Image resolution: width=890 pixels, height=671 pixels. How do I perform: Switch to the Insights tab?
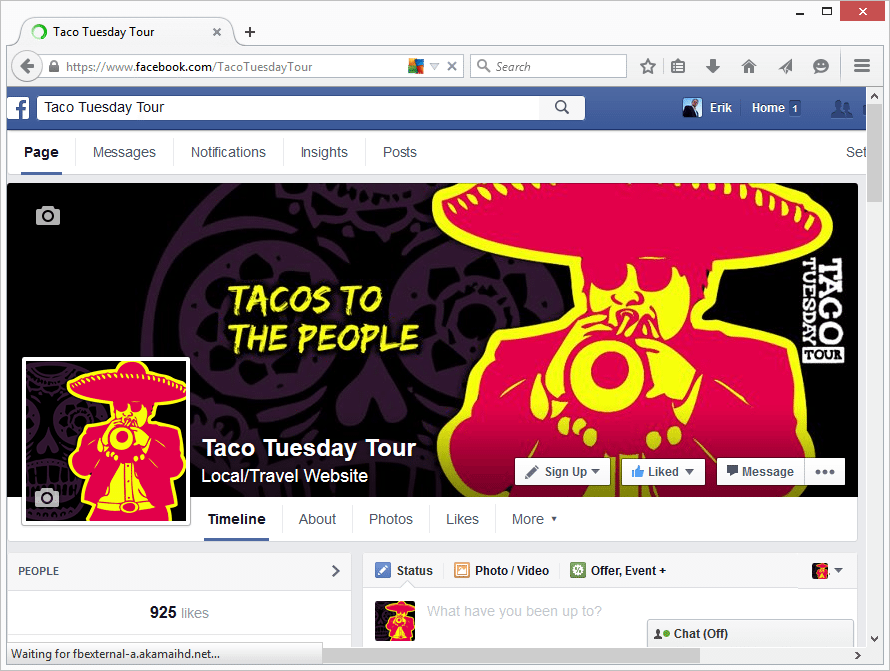[324, 152]
